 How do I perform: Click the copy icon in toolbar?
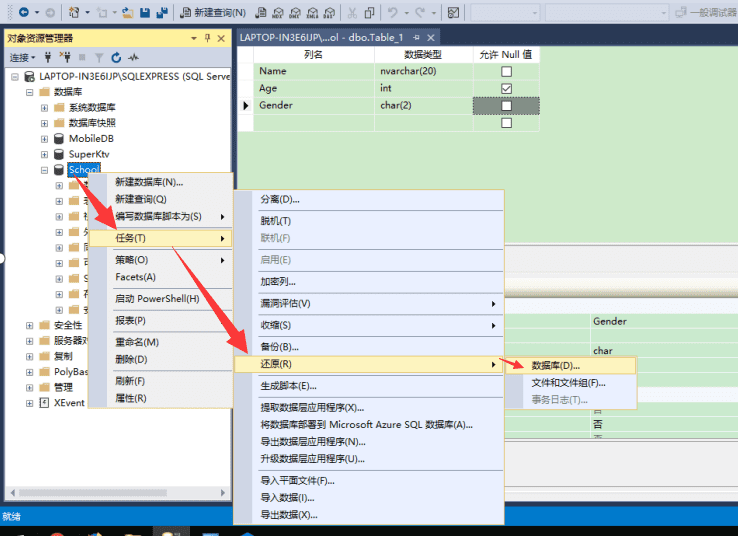tap(369, 12)
